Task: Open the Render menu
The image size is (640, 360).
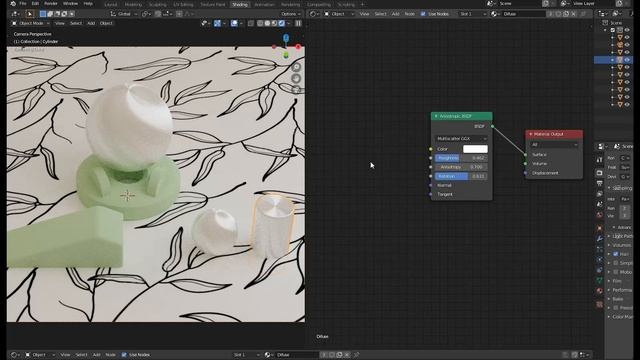Action: pos(51,4)
